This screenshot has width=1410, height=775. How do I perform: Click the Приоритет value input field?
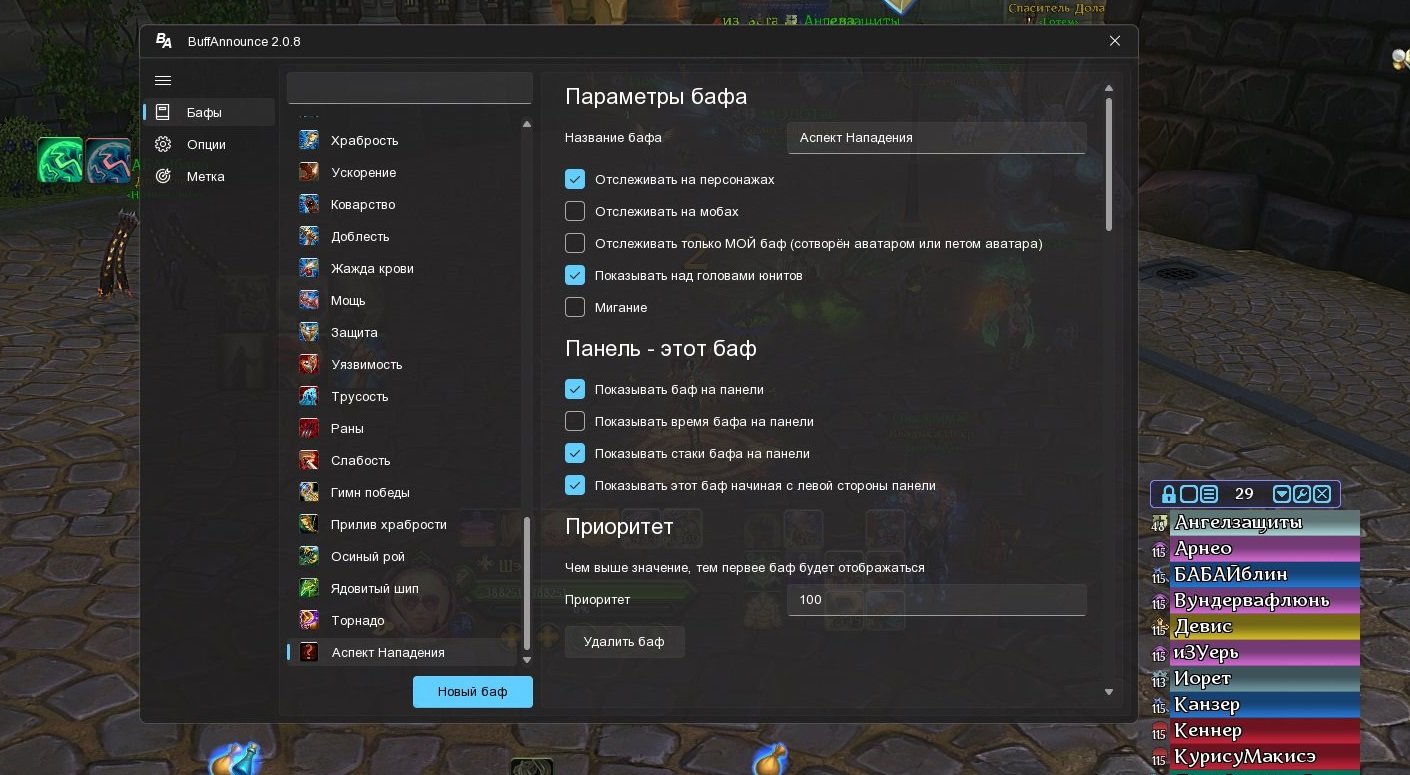click(937, 600)
